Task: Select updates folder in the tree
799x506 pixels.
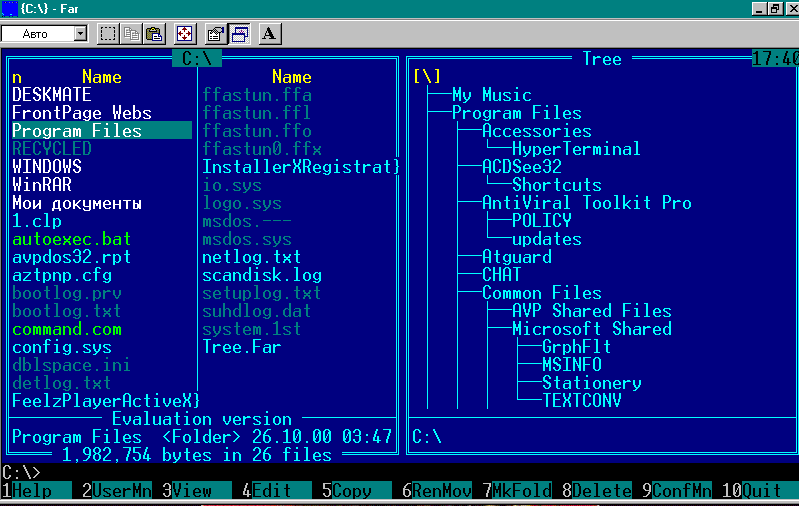Action: click(547, 239)
